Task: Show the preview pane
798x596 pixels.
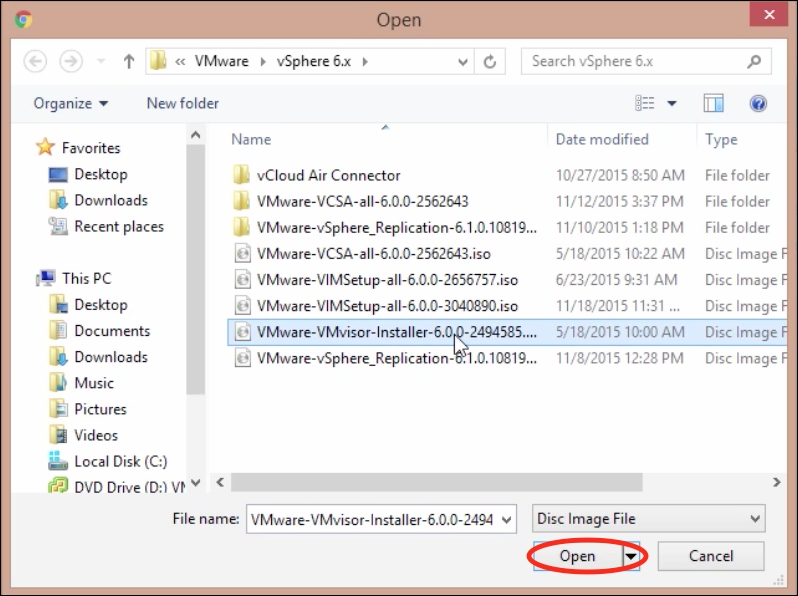Action: pos(714,103)
